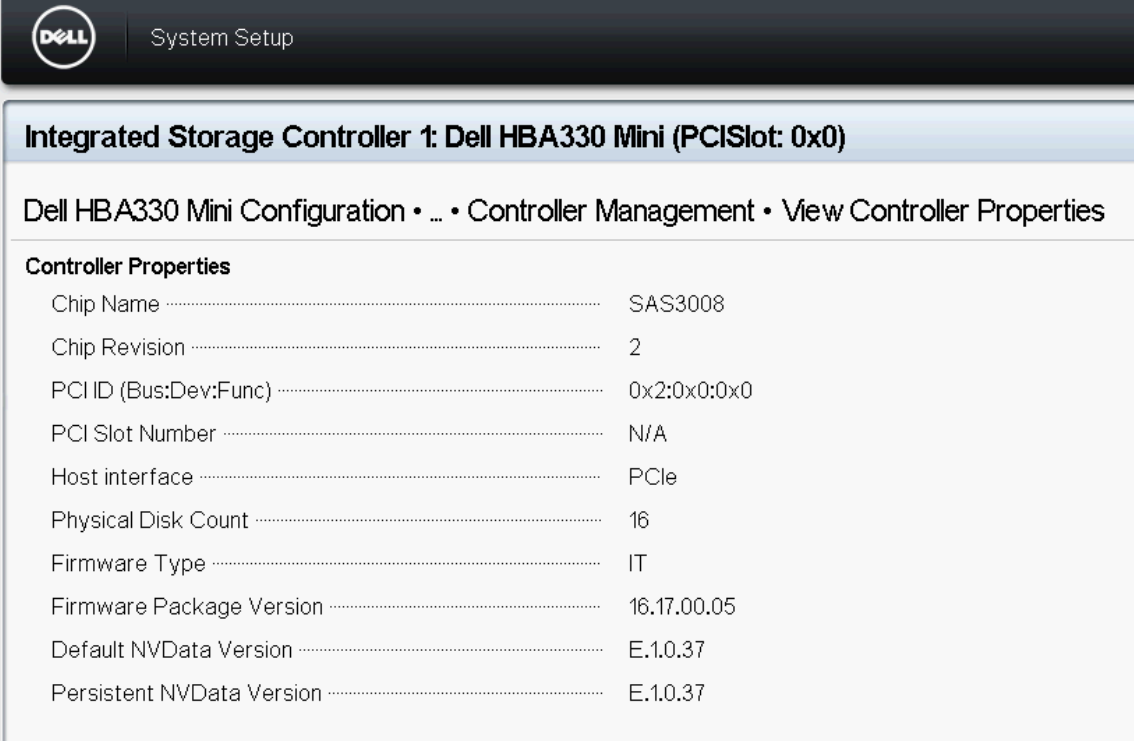Click the System Setup title
Image resolution: width=1134 pixels, height=741 pixels.
tap(222, 38)
